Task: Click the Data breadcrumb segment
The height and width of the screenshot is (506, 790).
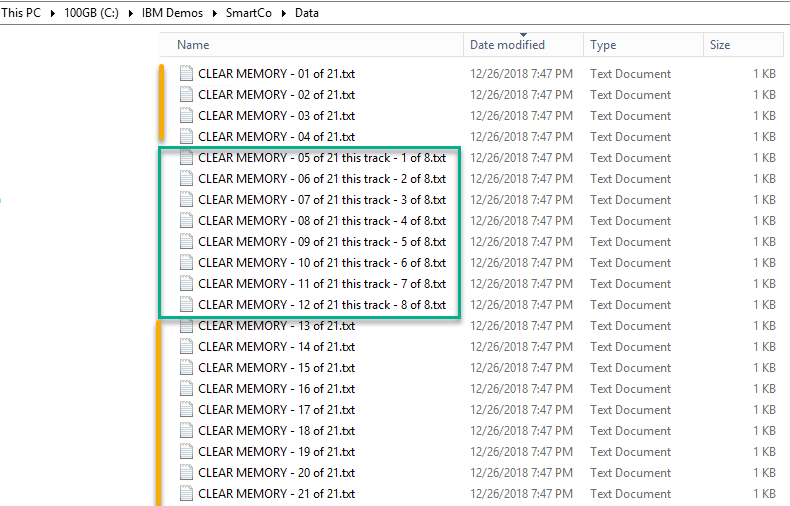Action: (x=307, y=13)
